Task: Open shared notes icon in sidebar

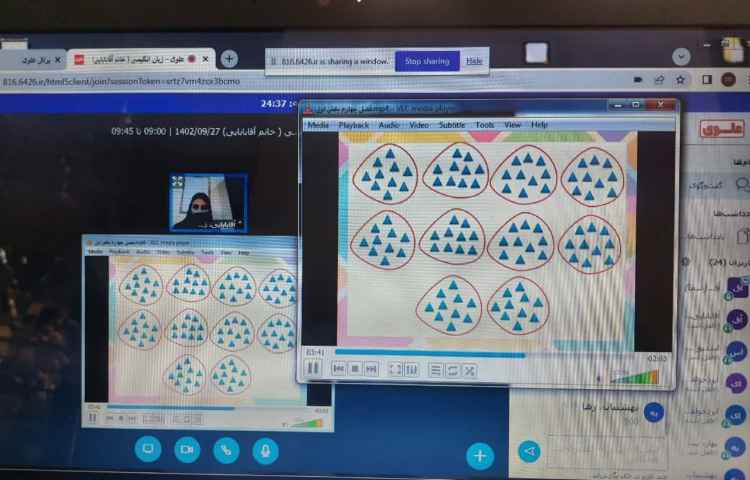Action: (x=743, y=236)
